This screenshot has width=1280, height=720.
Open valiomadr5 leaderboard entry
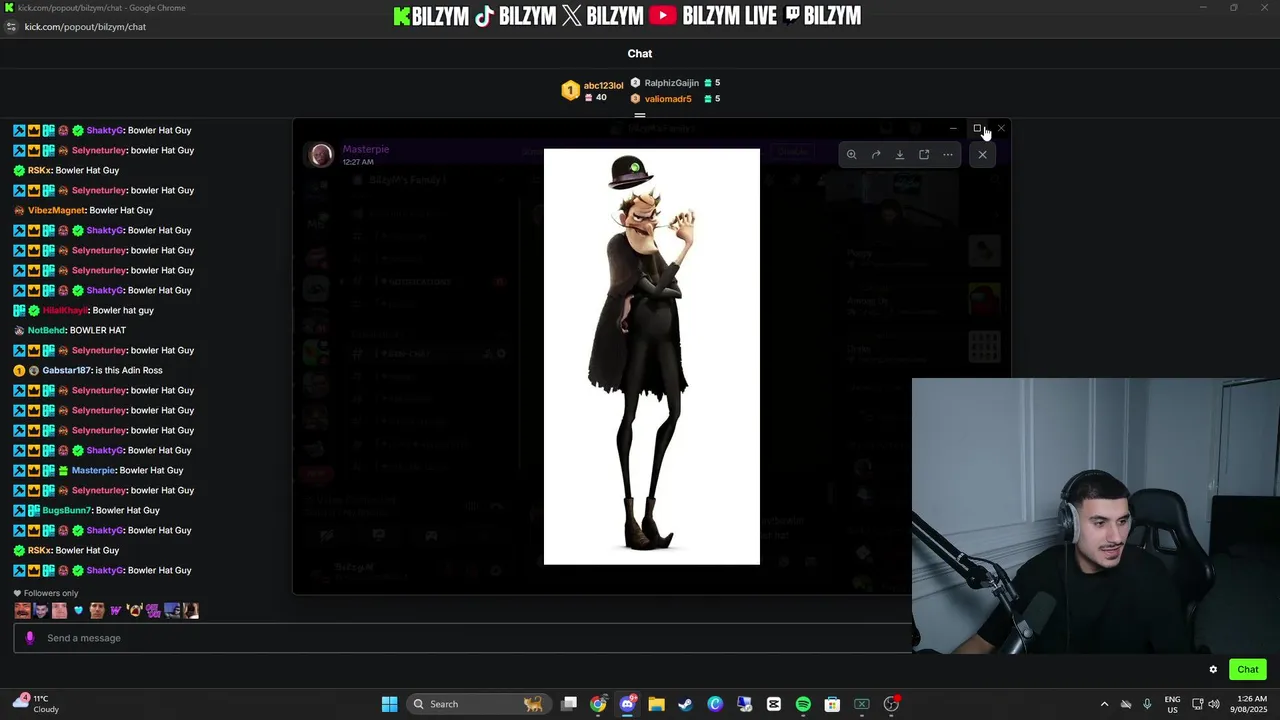(x=675, y=99)
